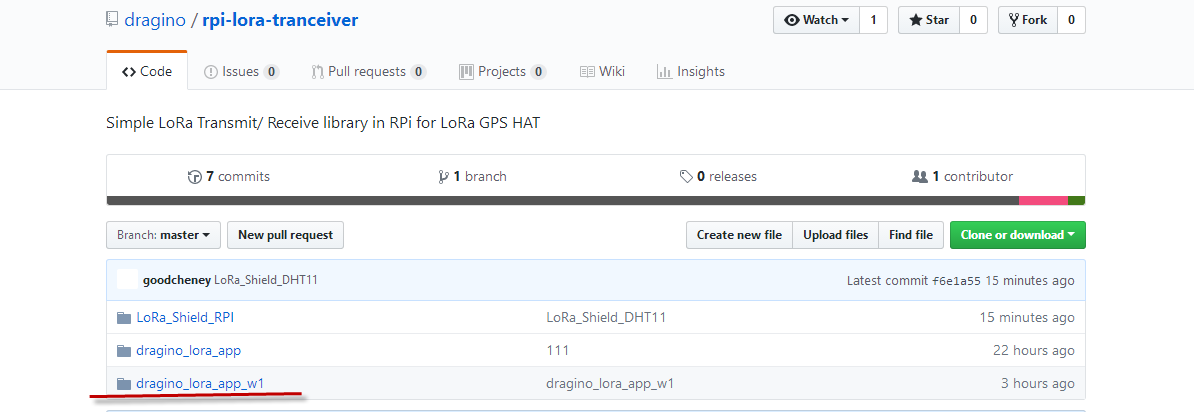Click Find file button
The height and width of the screenshot is (412, 1194).
coord(911,235)
